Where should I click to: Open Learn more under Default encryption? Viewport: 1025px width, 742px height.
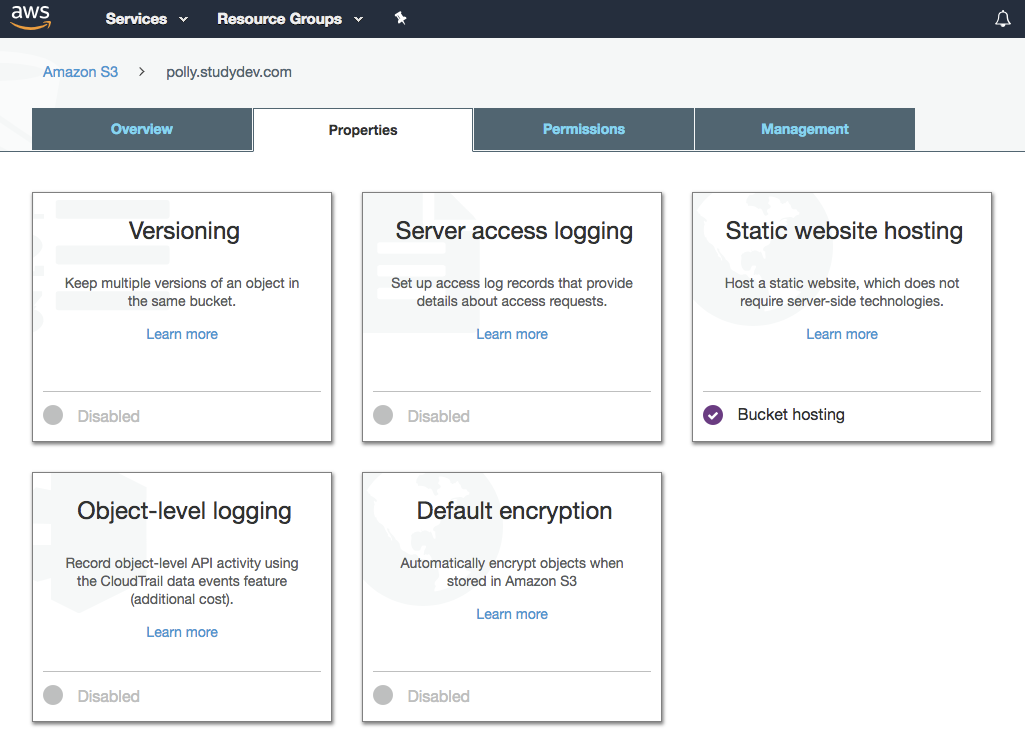pos(512,614)
